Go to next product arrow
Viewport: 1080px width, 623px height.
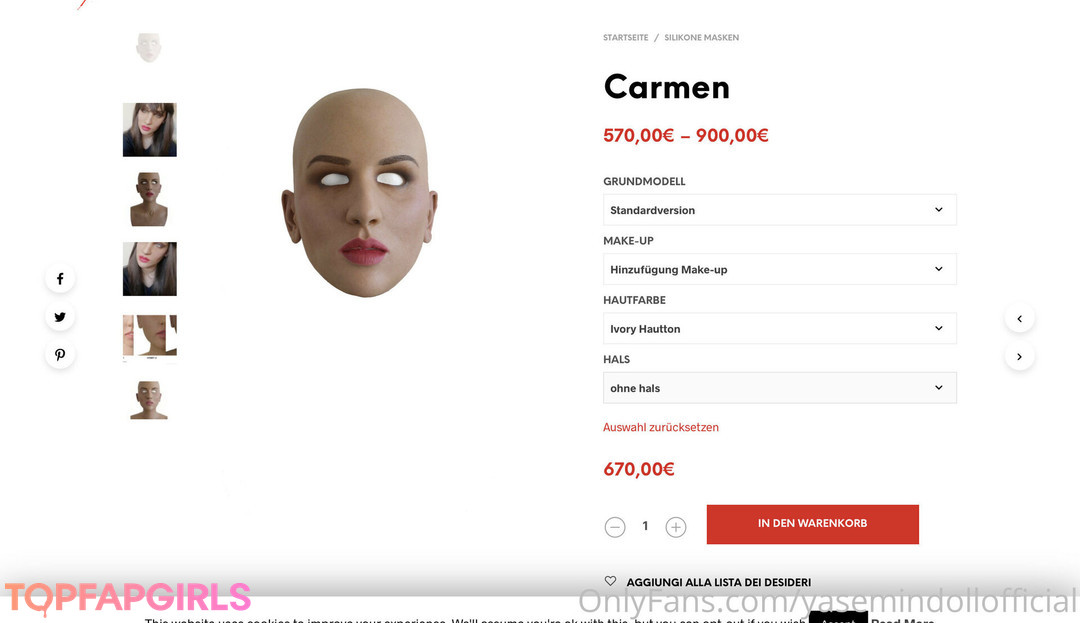(1019, 357)
